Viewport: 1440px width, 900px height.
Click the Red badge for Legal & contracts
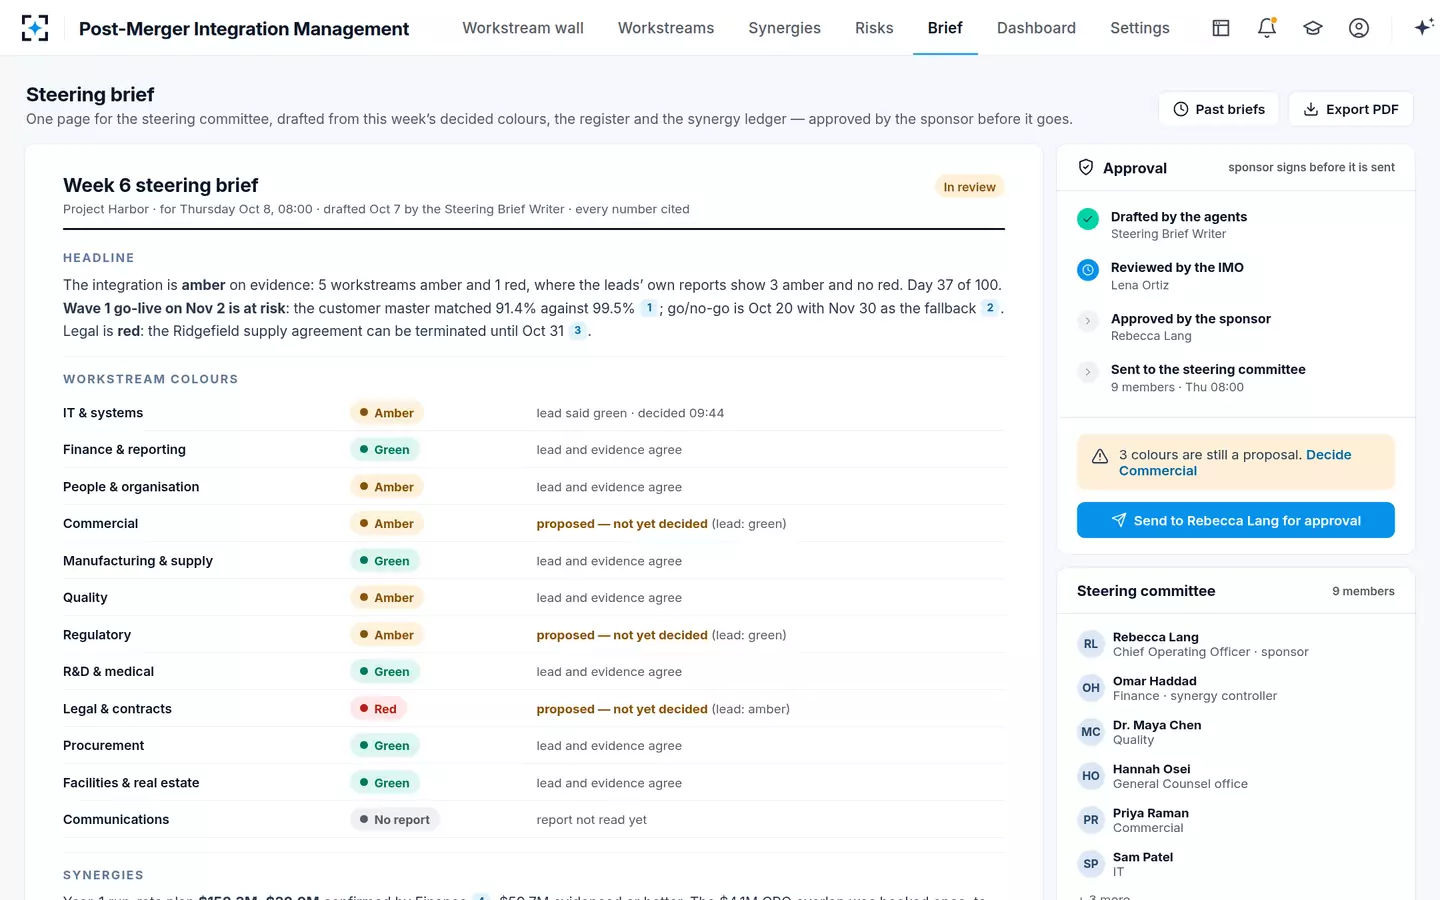378,709
